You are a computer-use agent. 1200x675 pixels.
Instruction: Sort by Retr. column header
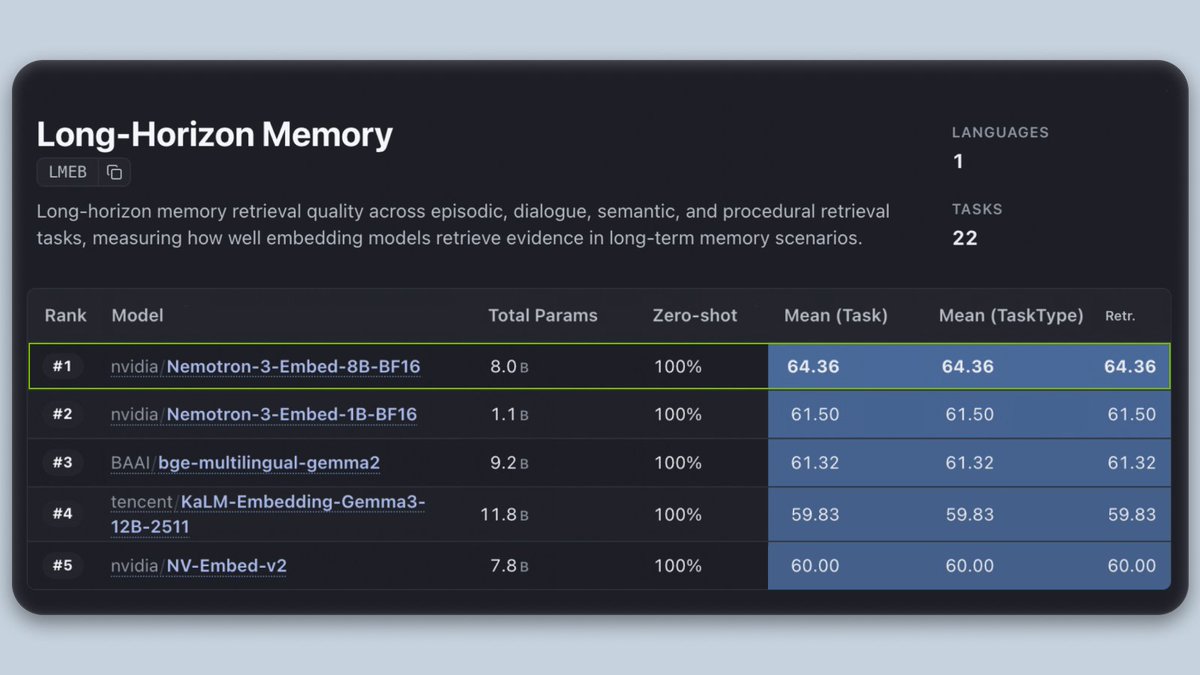(x=1120, y=316)
